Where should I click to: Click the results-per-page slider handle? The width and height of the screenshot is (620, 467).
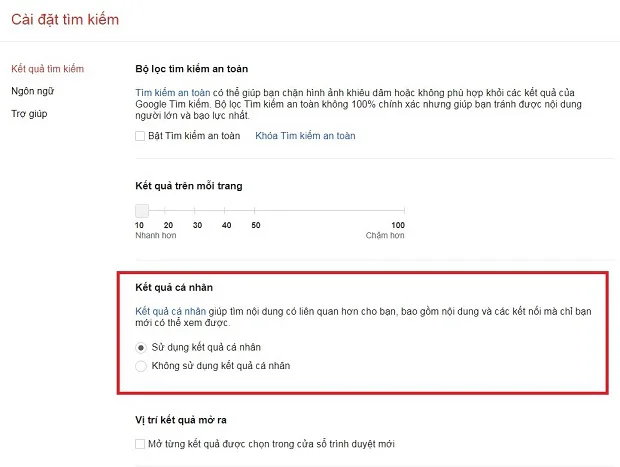[x=142, y=211]
